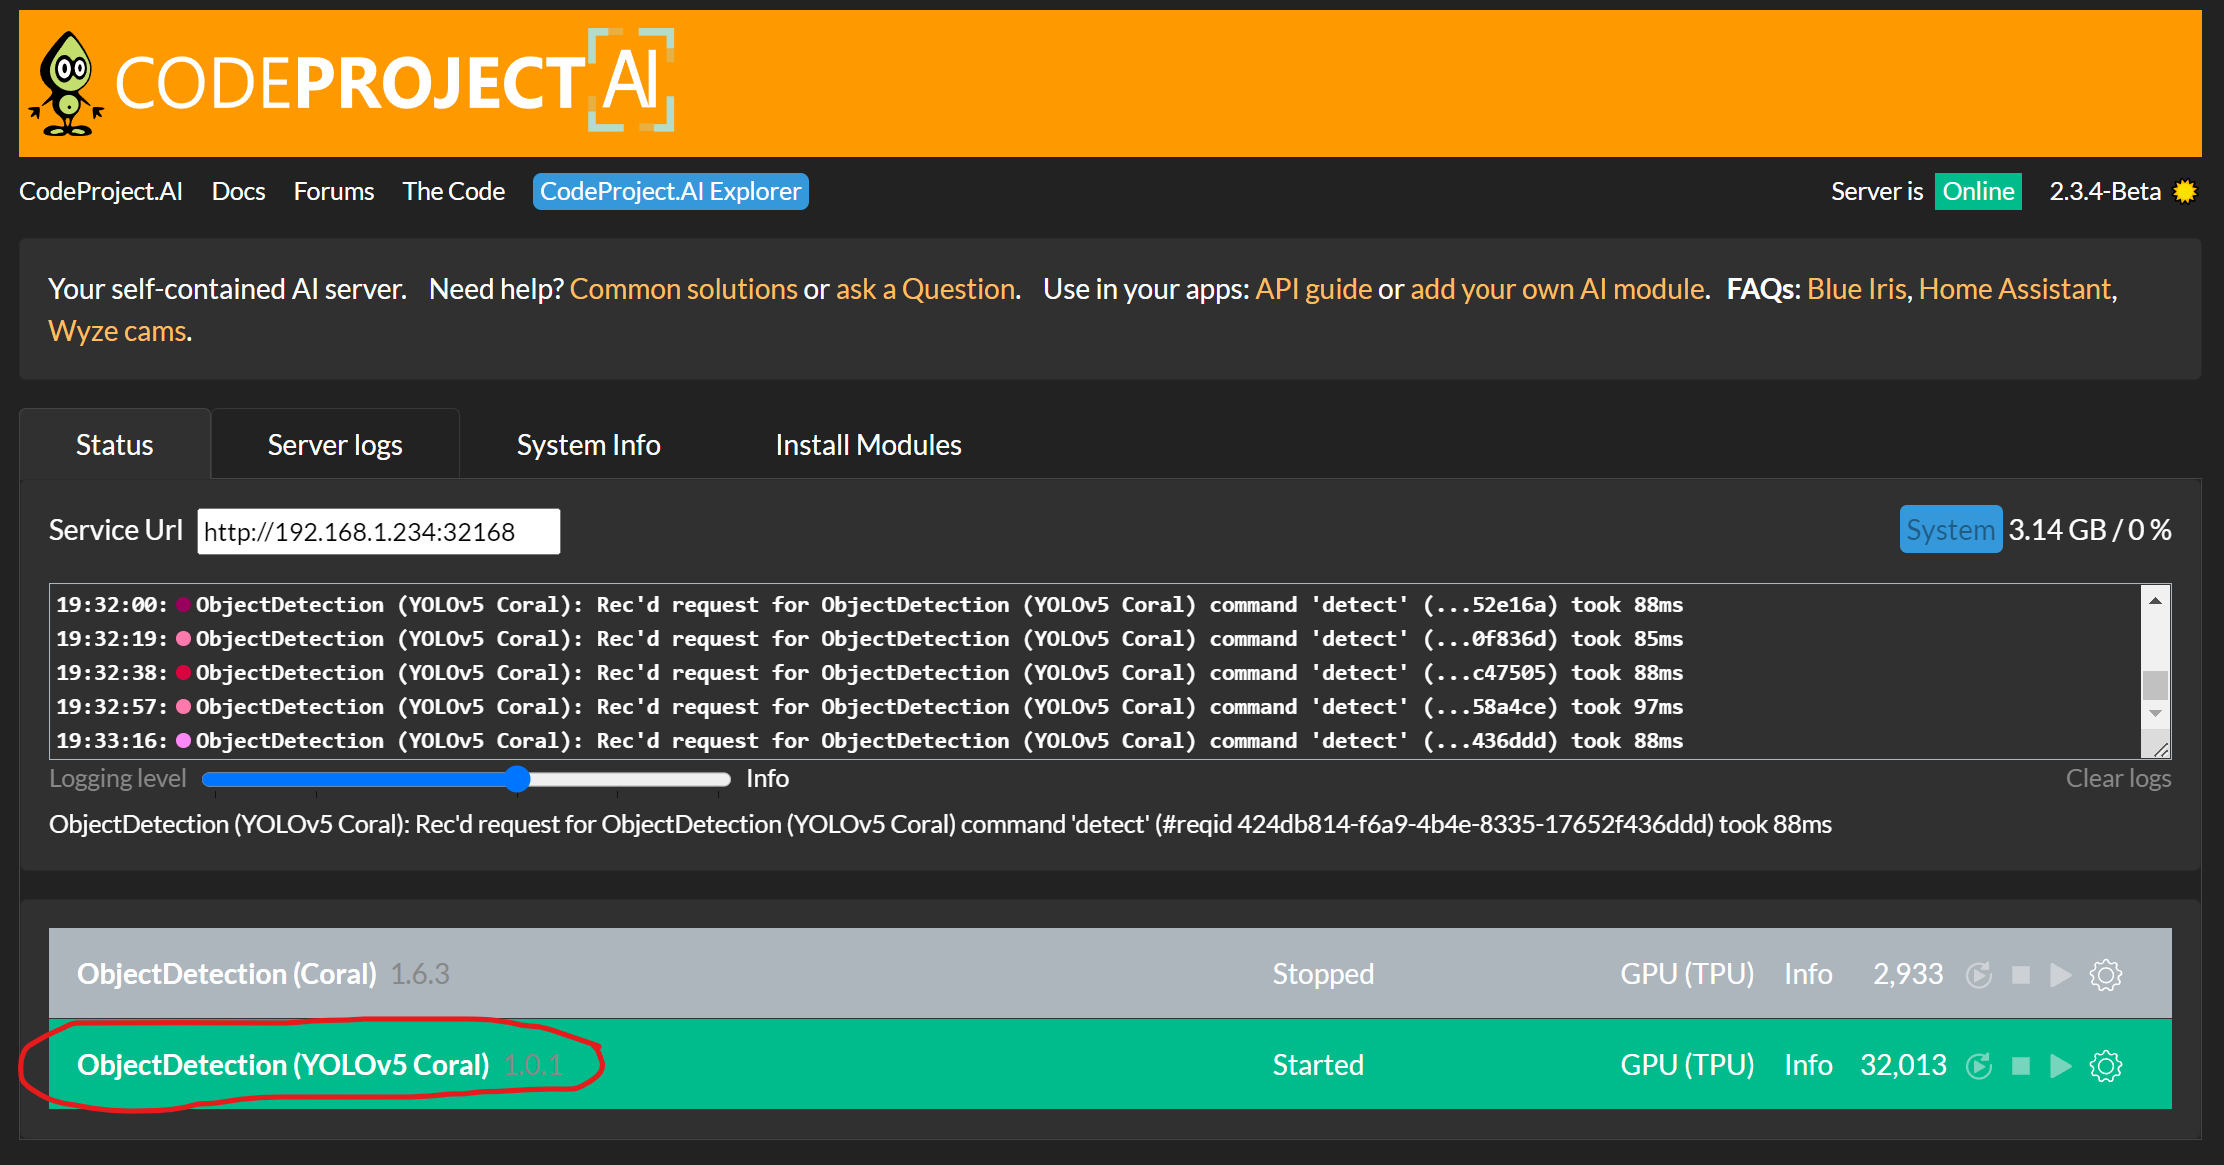Viewport: 2224px width, 1165px height.
Task: Click the CODEPROJECT AI header logo text
Action: 395,81
